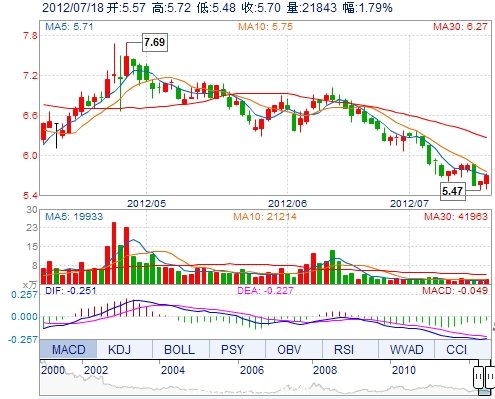This screenshot has width=495, height=399.
Task: Click the 2002 mark on timeline overview
Action: pyautogui.click(x=96, y=370)
